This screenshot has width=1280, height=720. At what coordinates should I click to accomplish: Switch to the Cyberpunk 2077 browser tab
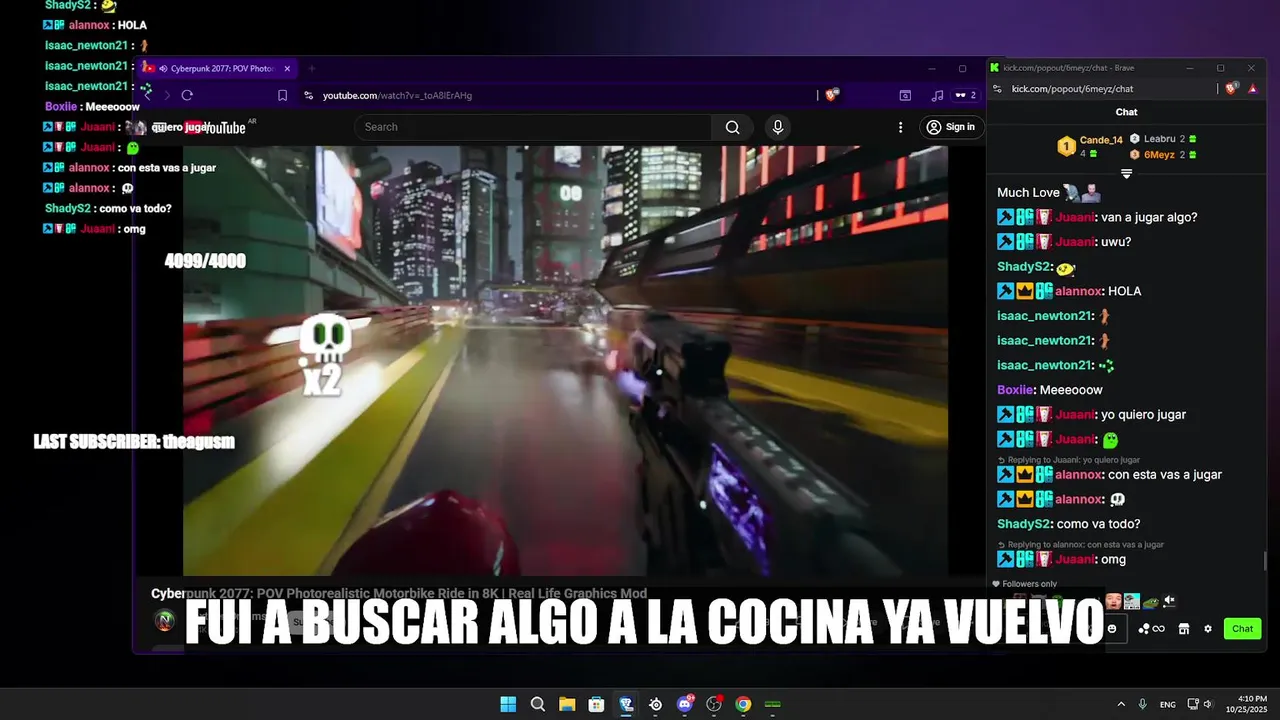pyautogui.click(x=216, y=69)
